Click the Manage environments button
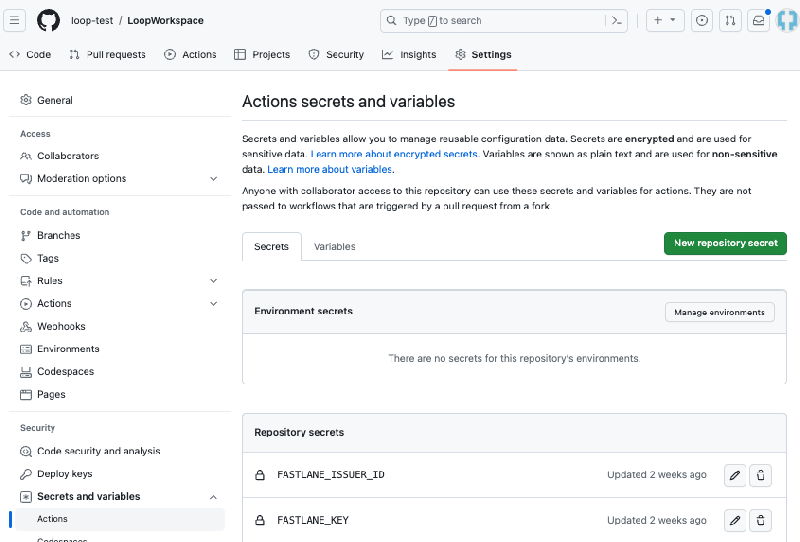 pyautogui.click(x=719, y=312)
